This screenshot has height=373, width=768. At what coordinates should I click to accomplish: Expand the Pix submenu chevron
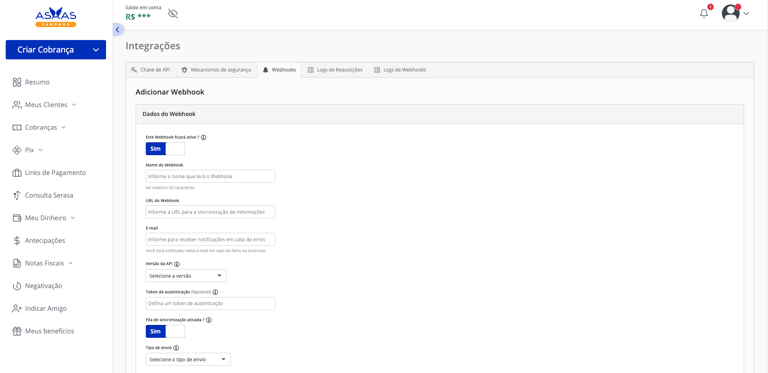41,150
